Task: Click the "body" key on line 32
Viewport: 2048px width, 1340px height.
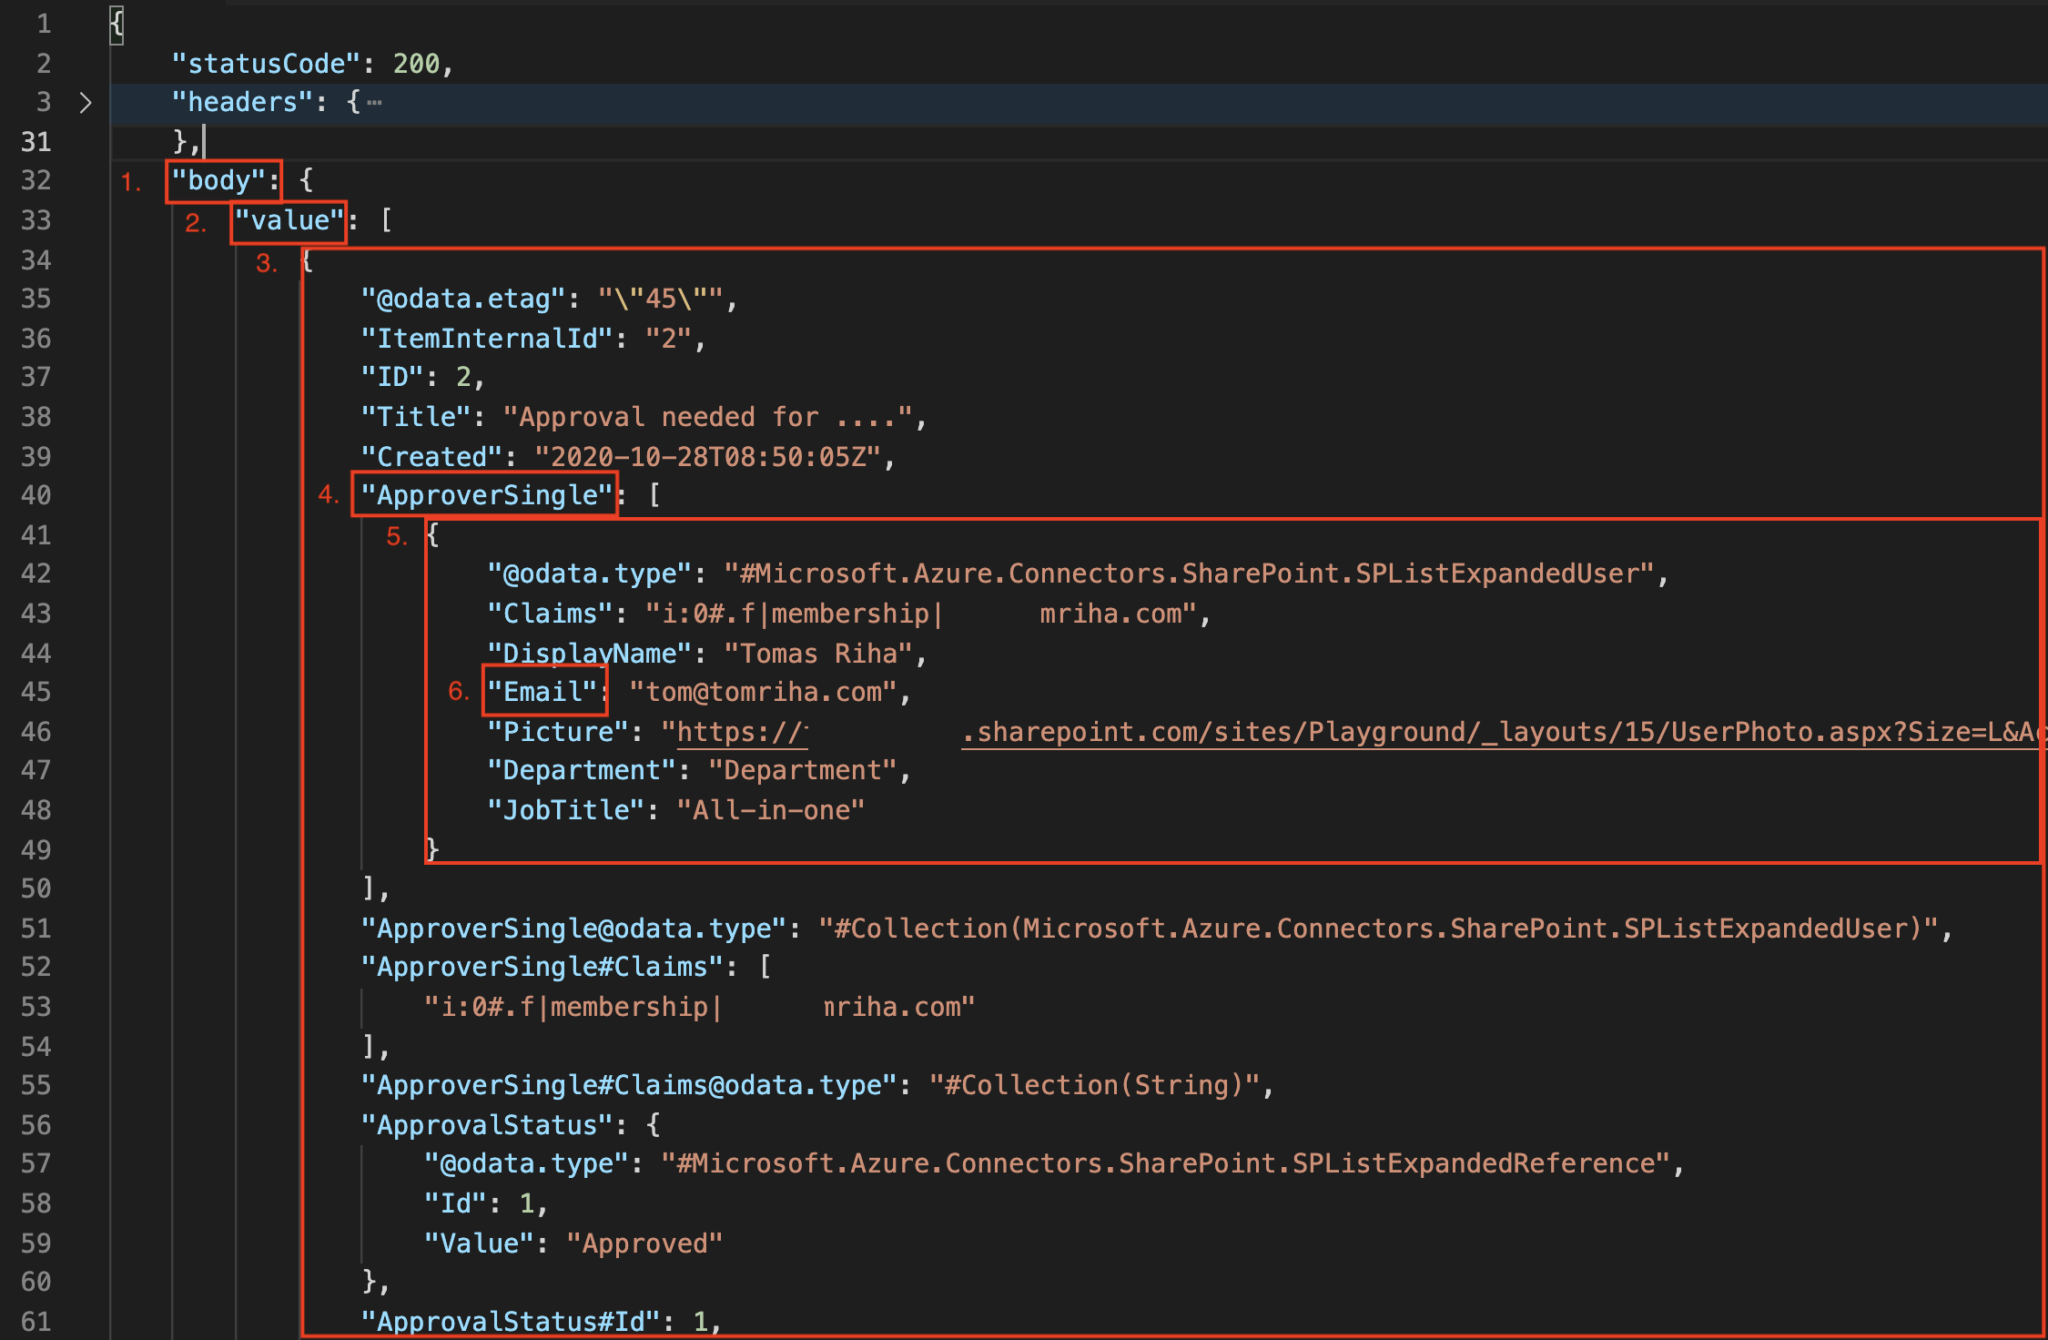Action: (x=218, y=181)
